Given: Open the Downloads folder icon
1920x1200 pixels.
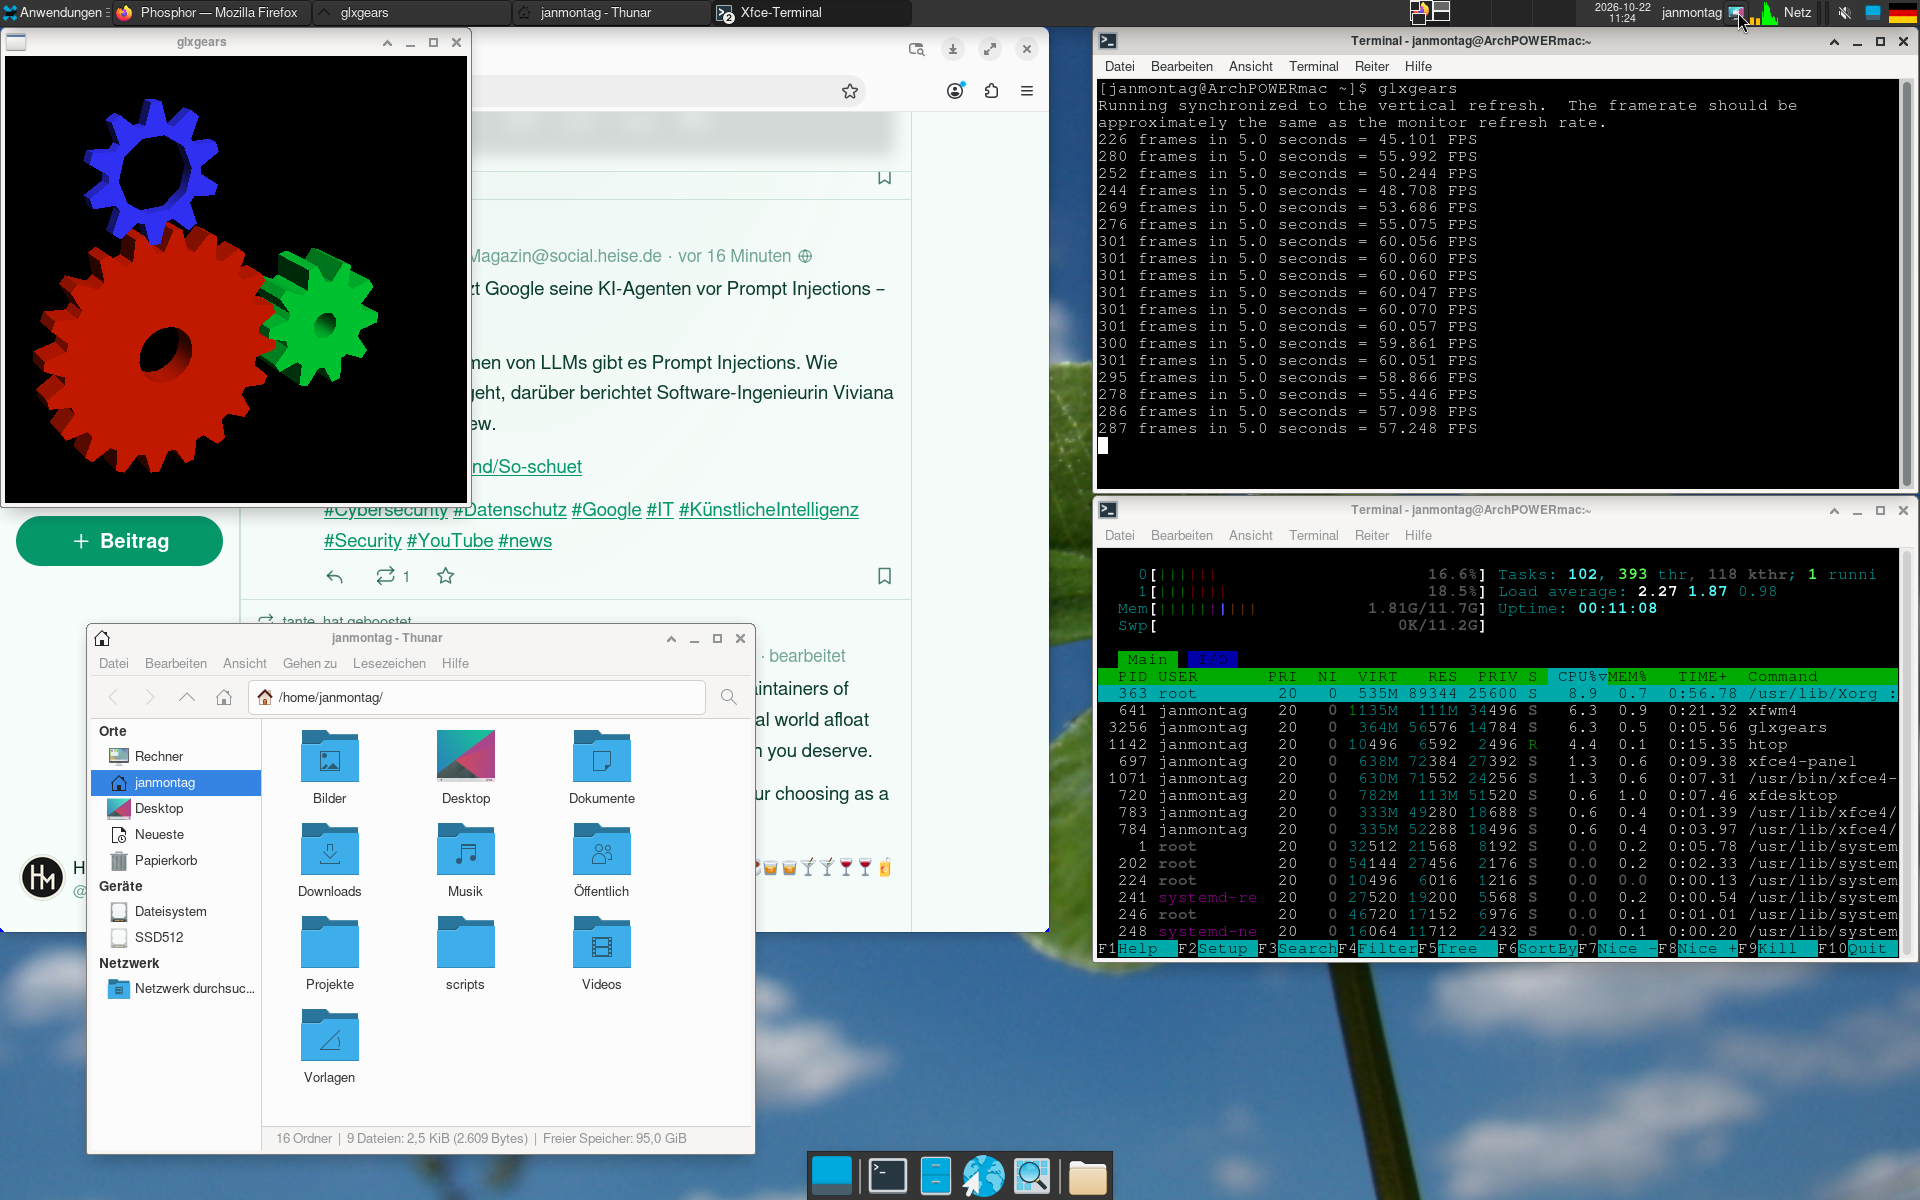Looking at the screenshot, I should [329, 850].
